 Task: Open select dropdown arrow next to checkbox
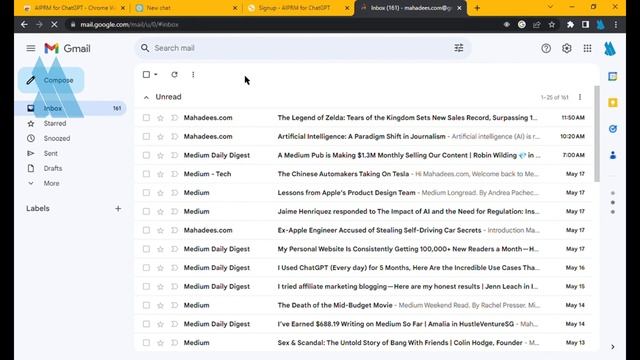tap(156, 74)
